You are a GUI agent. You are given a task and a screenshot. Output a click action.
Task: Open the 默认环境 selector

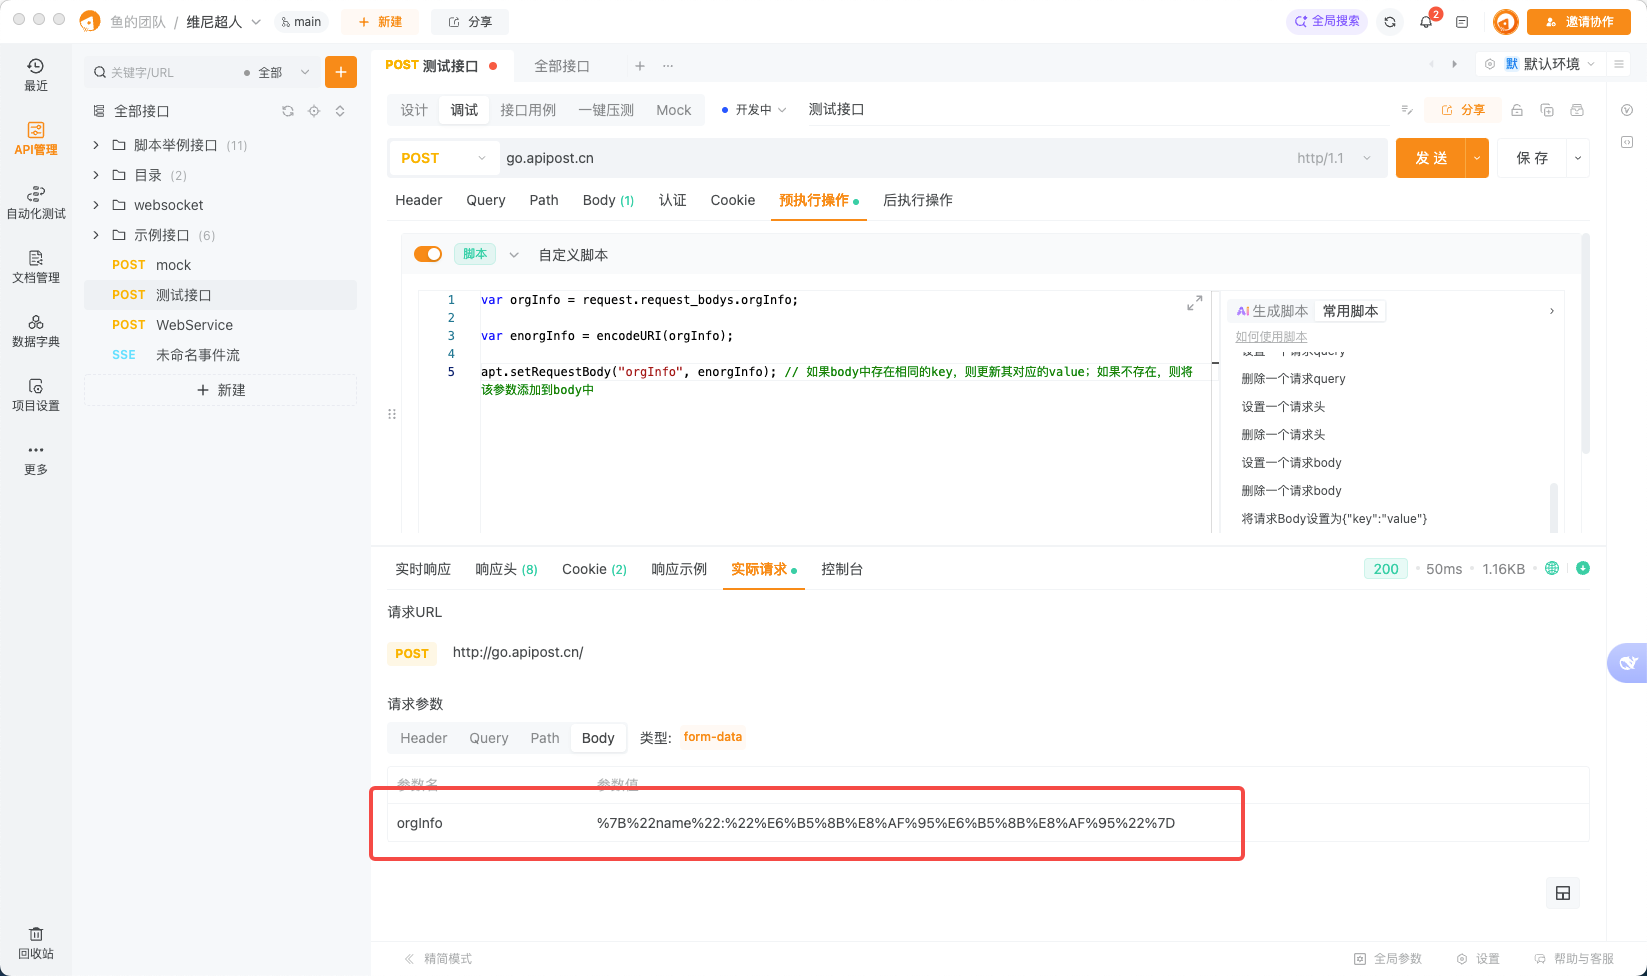coord(1550,63)
